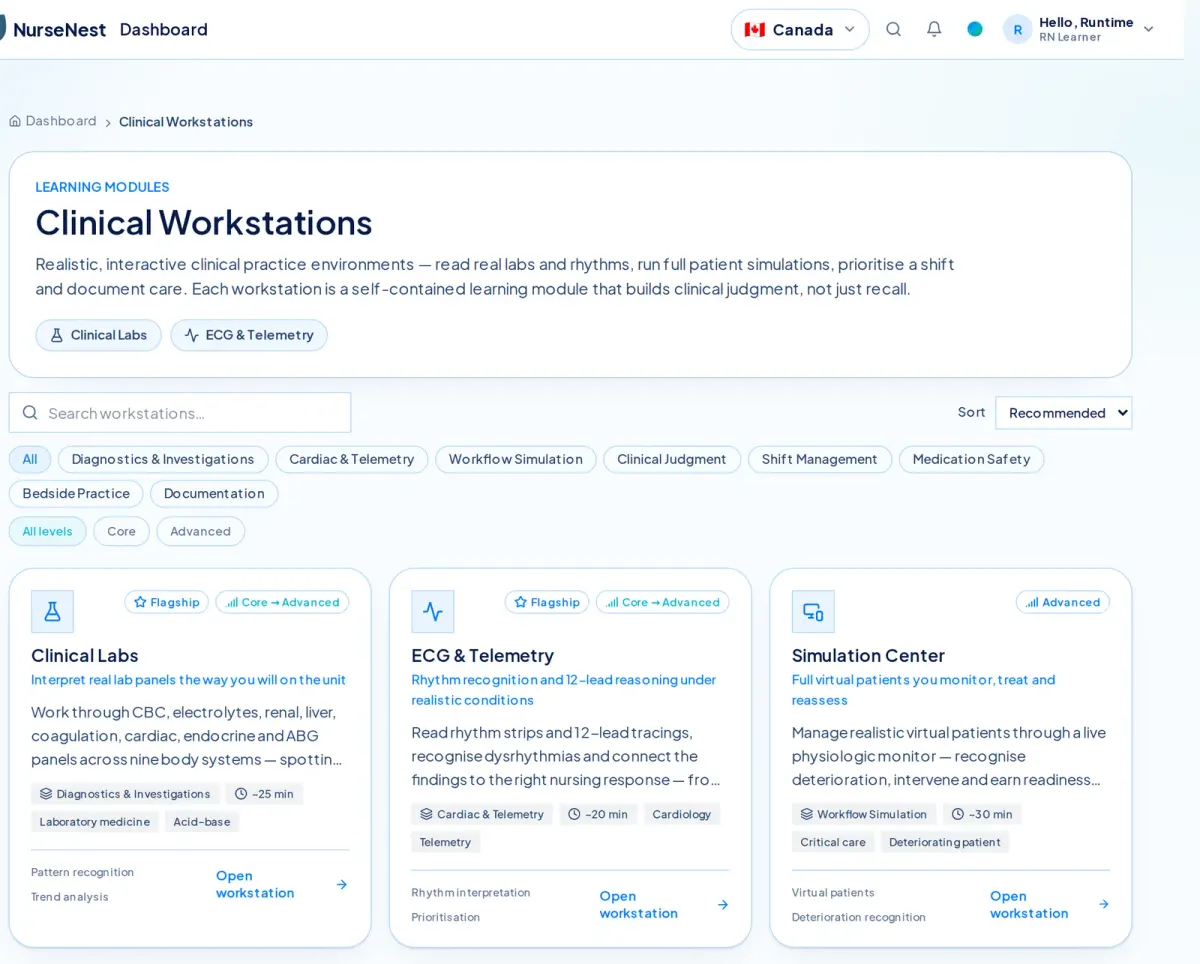Click the Telemetry tag on ECG card
Screen dimensions: 1200x964
pos(446,842)
